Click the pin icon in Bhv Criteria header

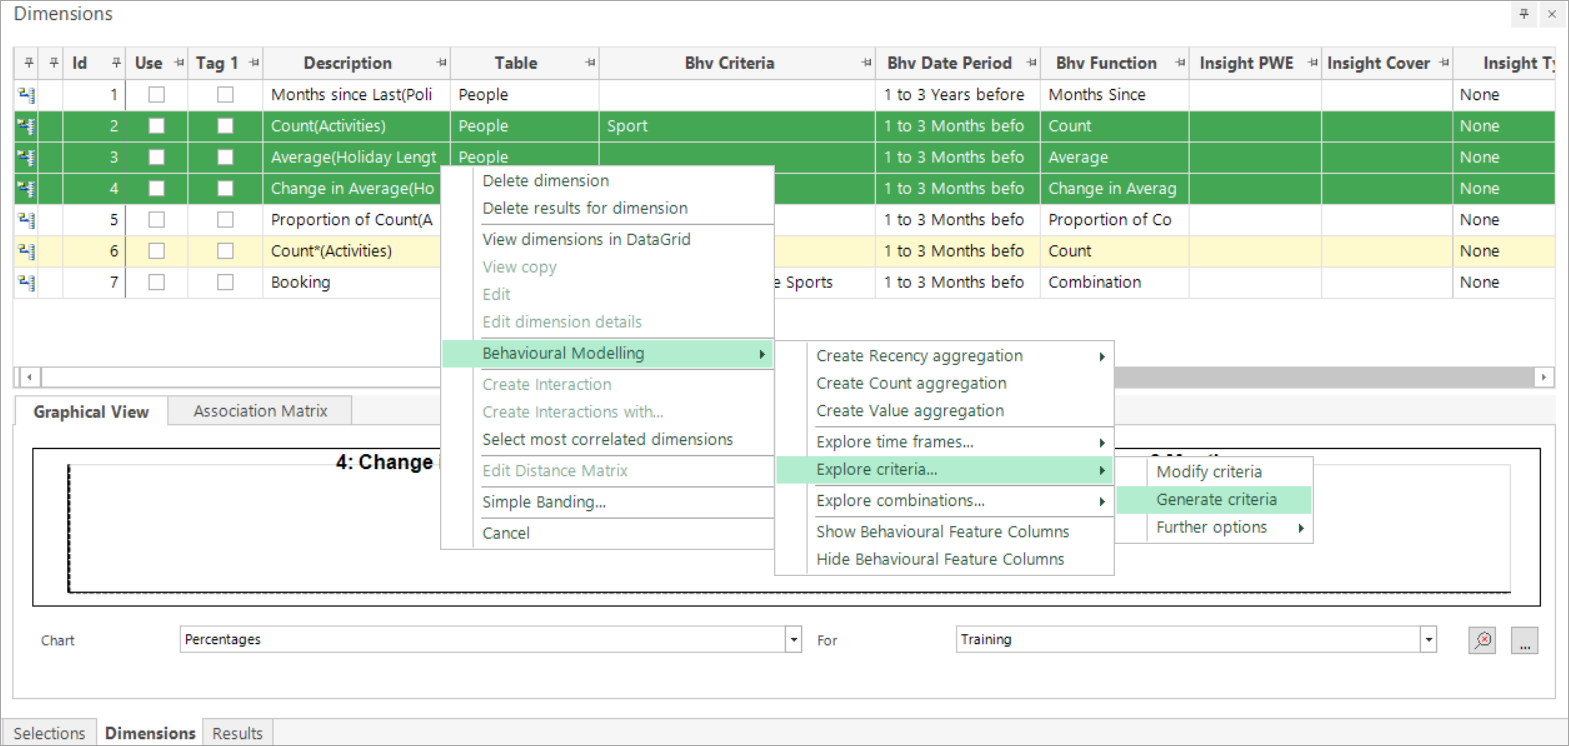(x=866, y=63)
